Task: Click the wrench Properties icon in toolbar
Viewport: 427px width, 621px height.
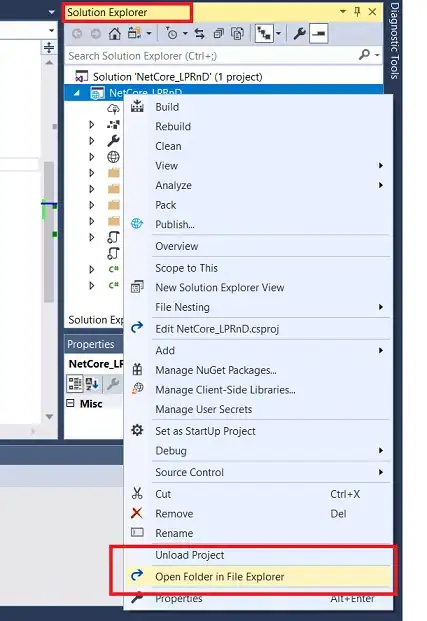Action: point(299,34)
